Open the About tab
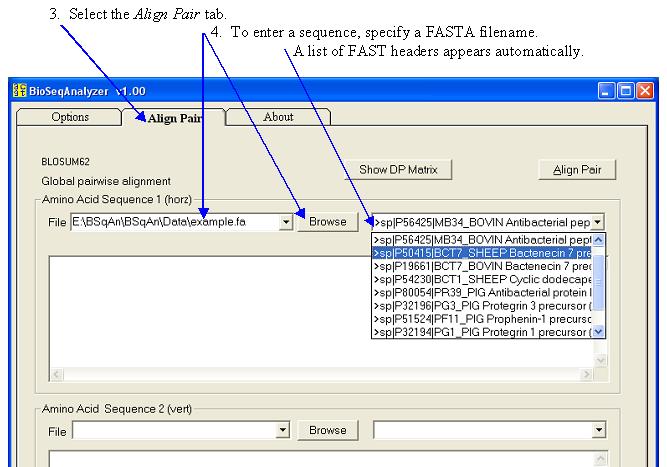The height and width of the screenshot is (467, 667). (x=278, y=117)
